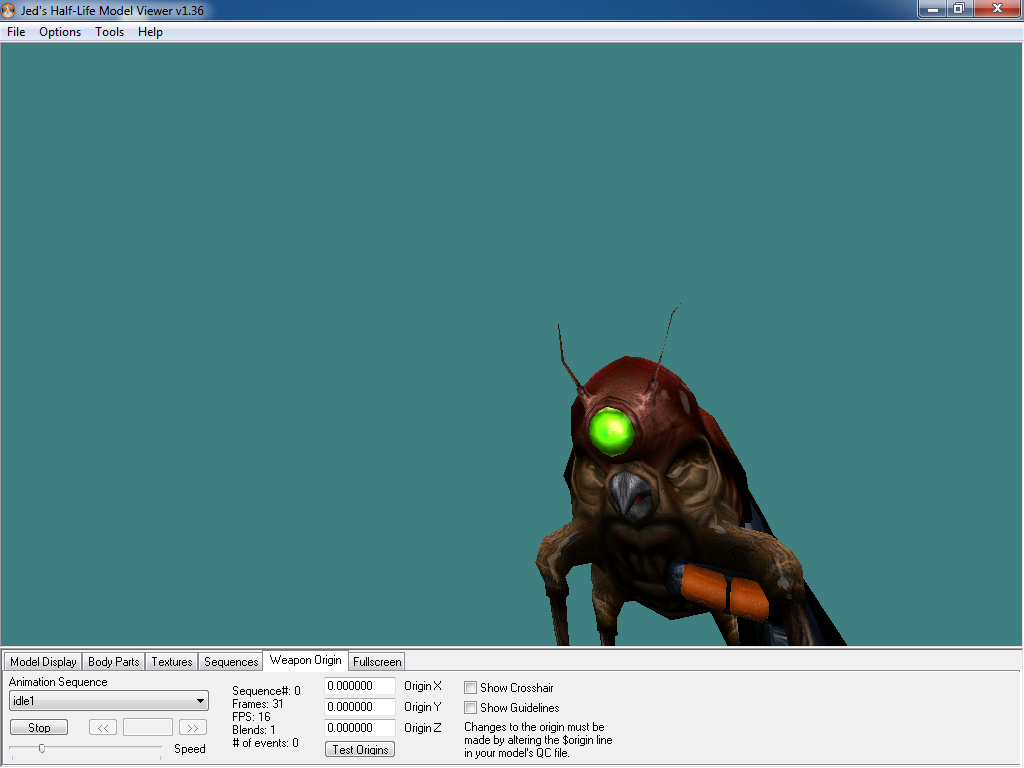Image resolution: width=1024 pixels, height=768 pixels.
Task: Click the Half-Life app icon in title bar
Action: 8,10
